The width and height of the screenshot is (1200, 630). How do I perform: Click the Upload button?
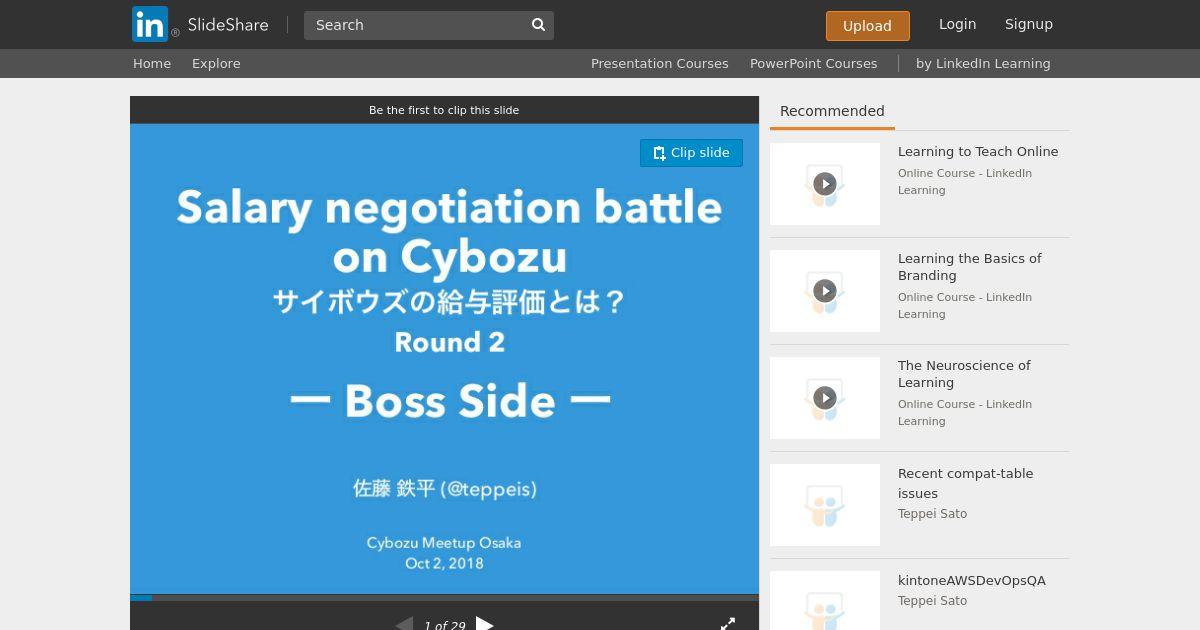pyautogui.click(x=867, y=26)
